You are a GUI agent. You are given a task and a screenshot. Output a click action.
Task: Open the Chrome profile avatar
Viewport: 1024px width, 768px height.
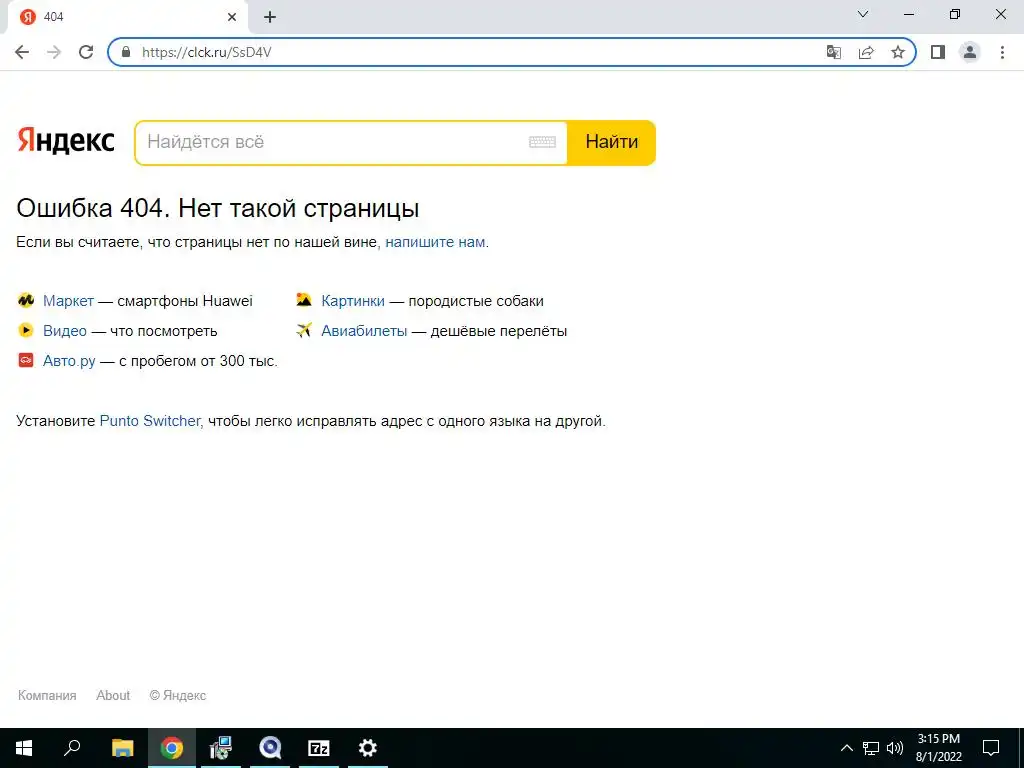[970, 52]
